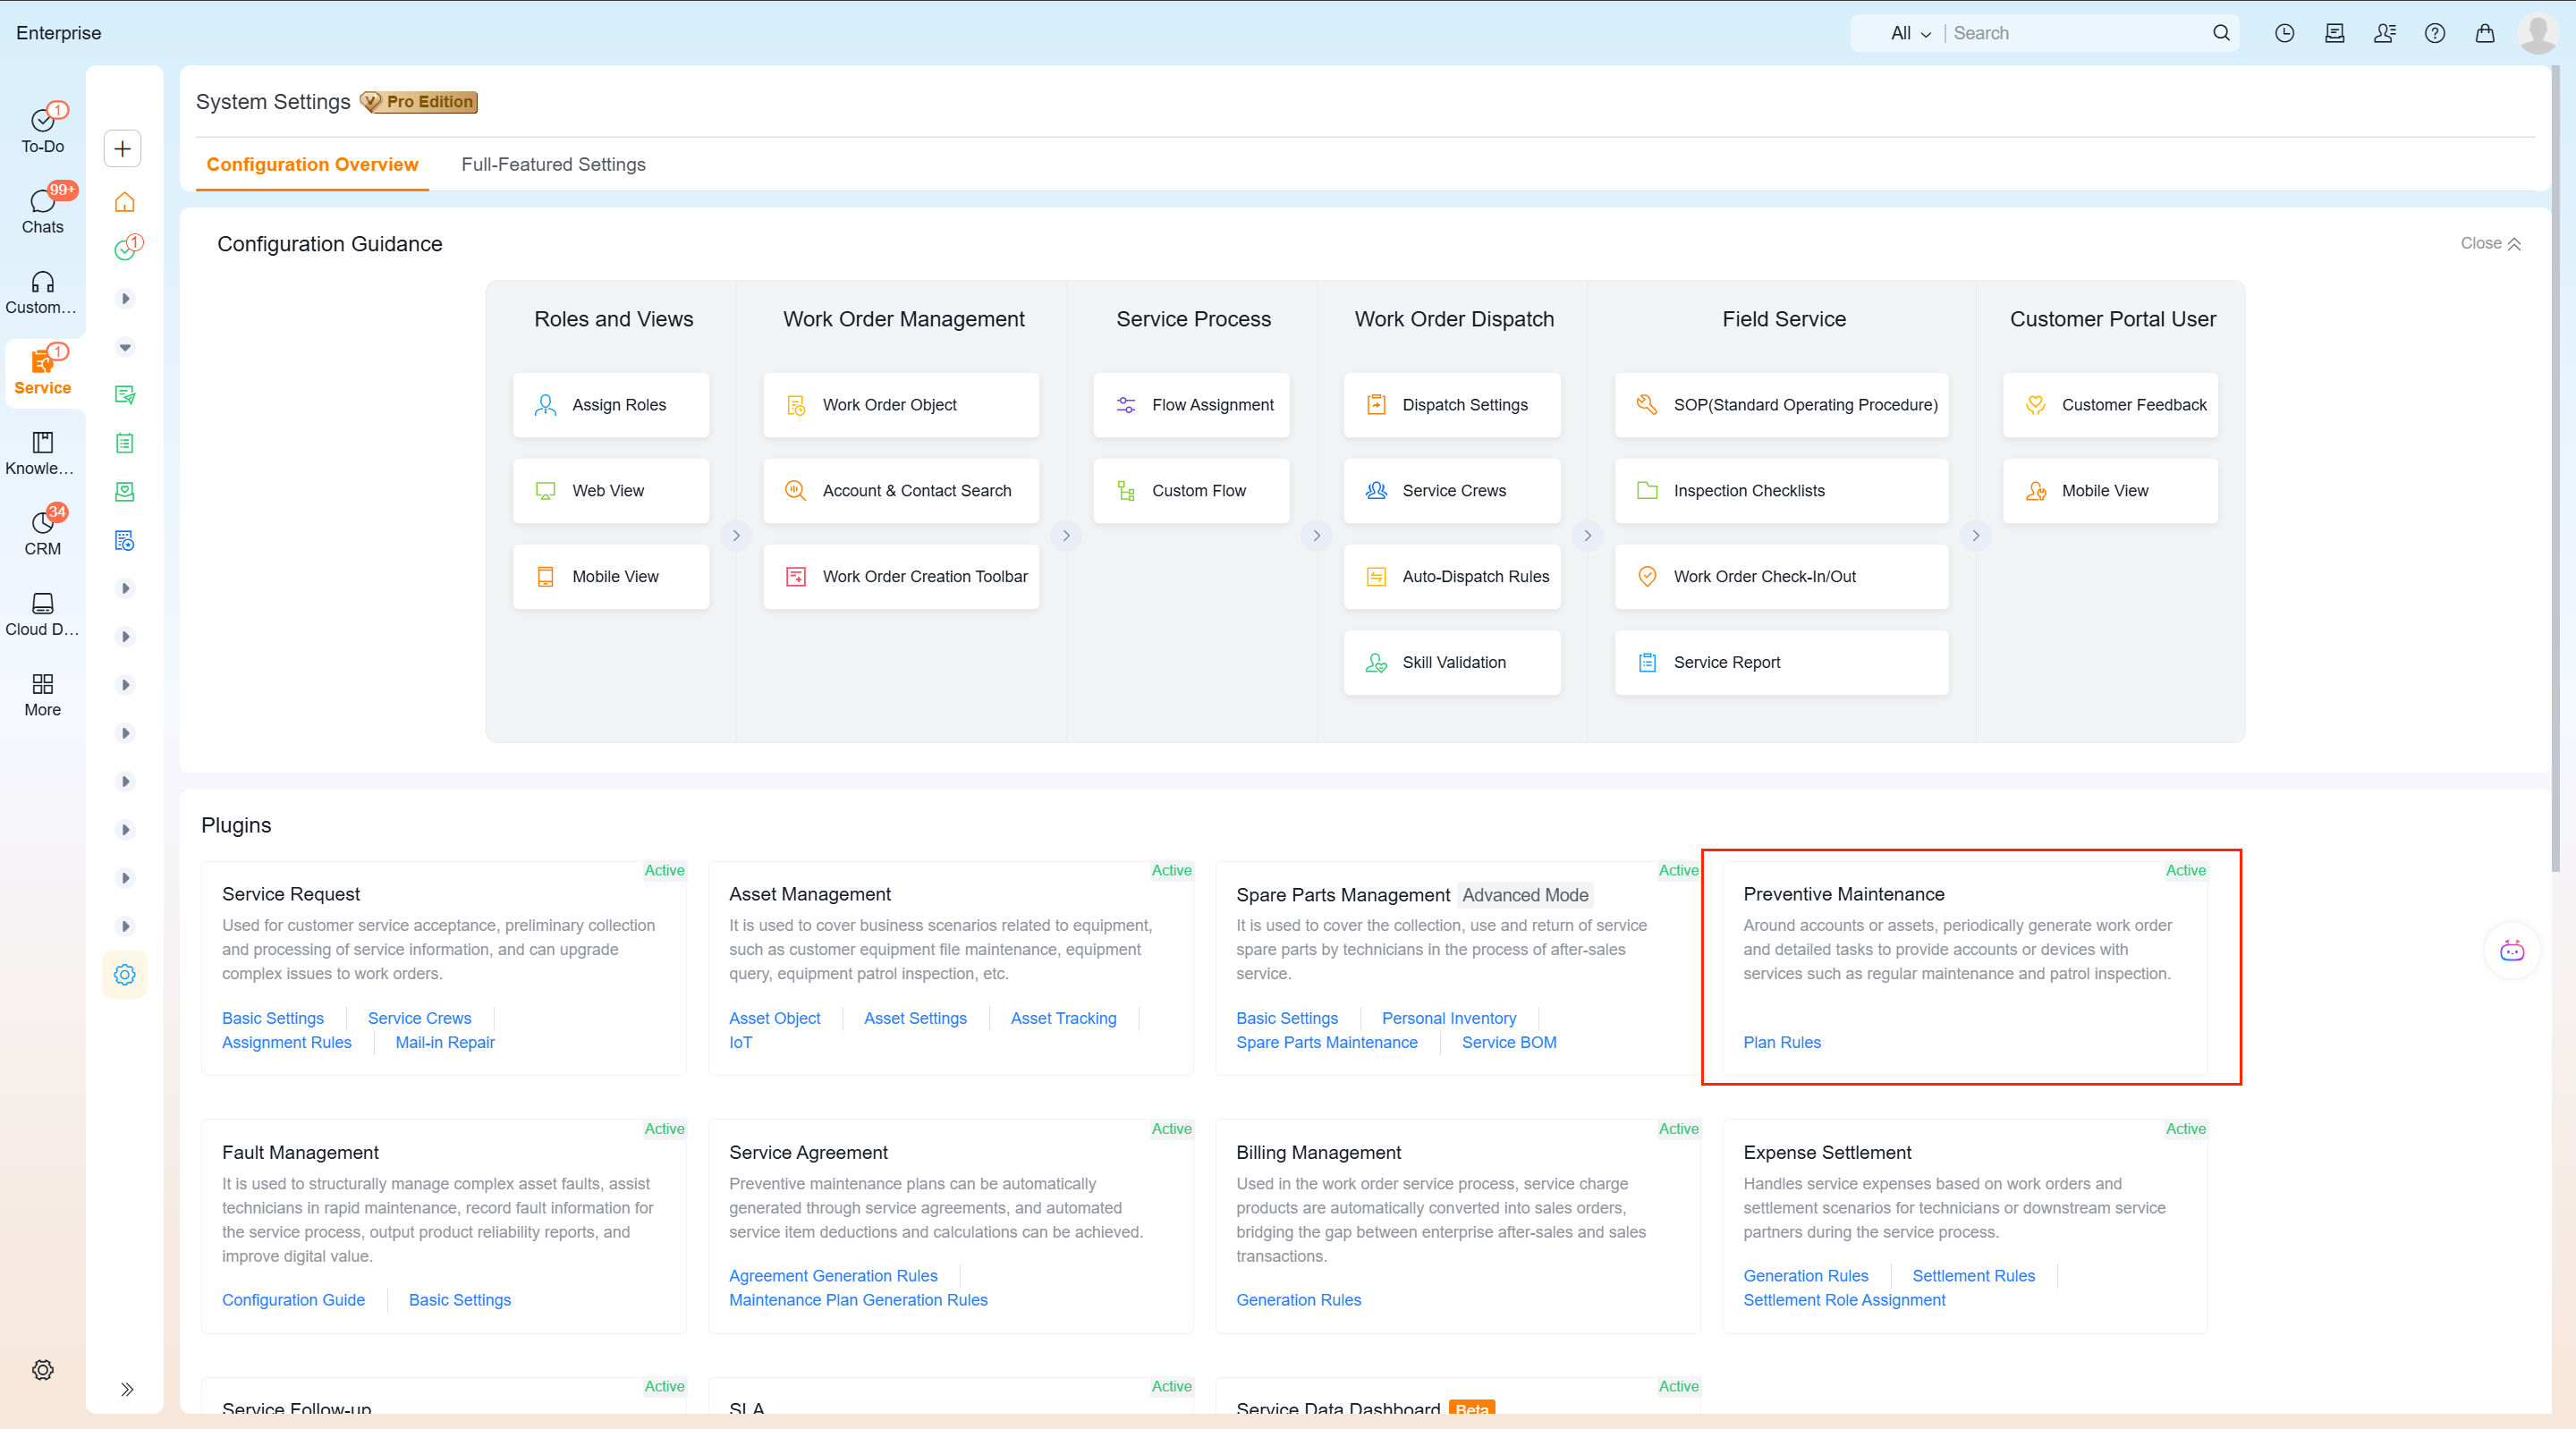2576x1429 pixels.
Task: Open the Assign Roles card
Action: click(x=611, y=405)
